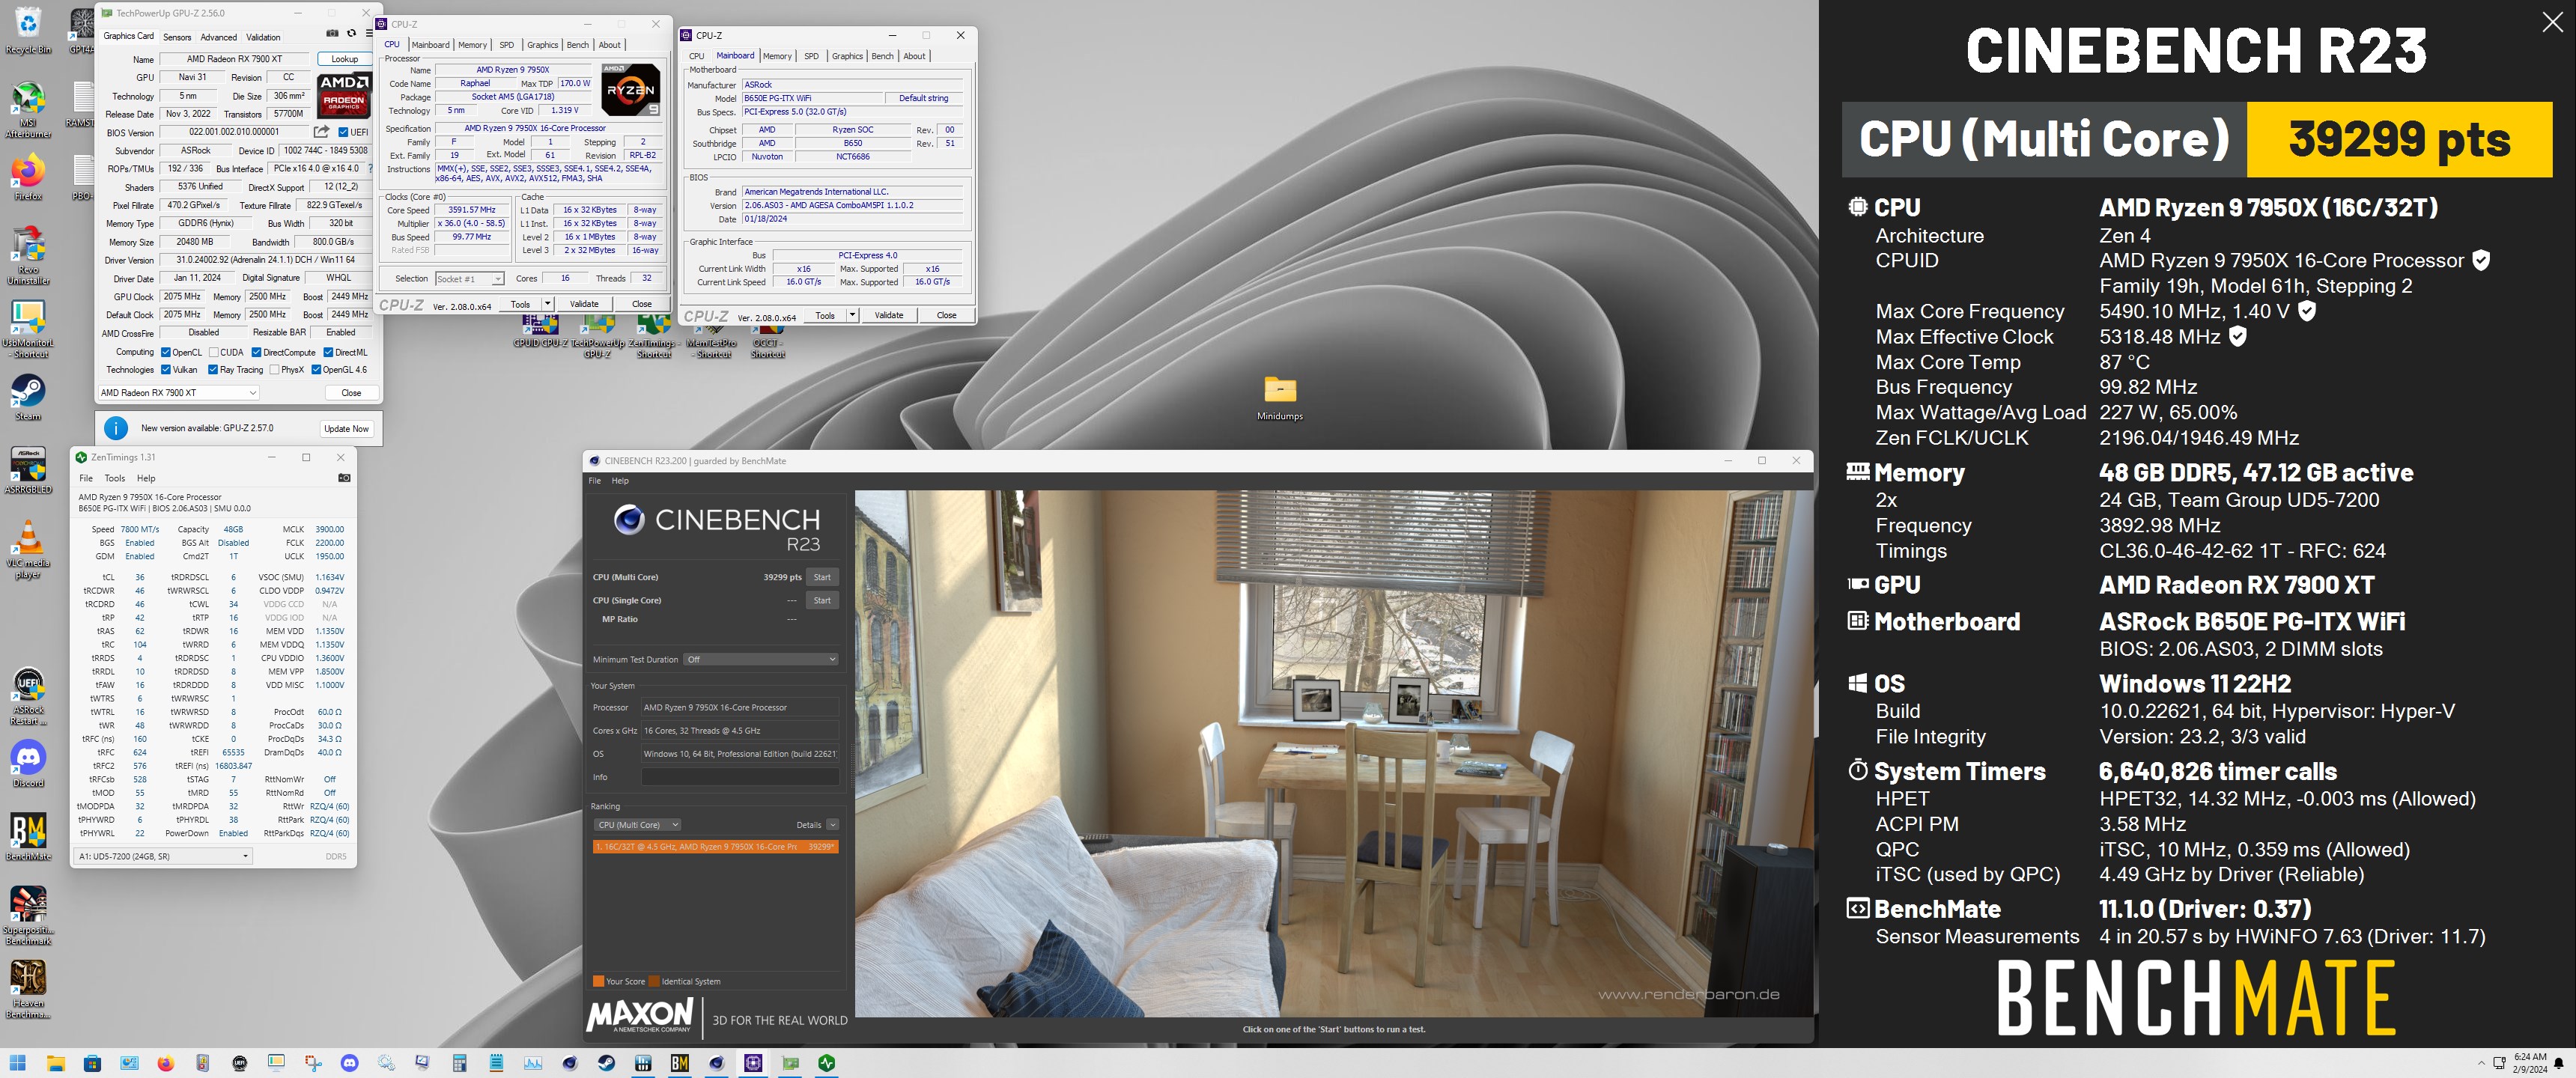Open the CPU (Multi Core) ranking dropdown
Viewport: 2576px width, 1078px height.
tap(637, 825)
